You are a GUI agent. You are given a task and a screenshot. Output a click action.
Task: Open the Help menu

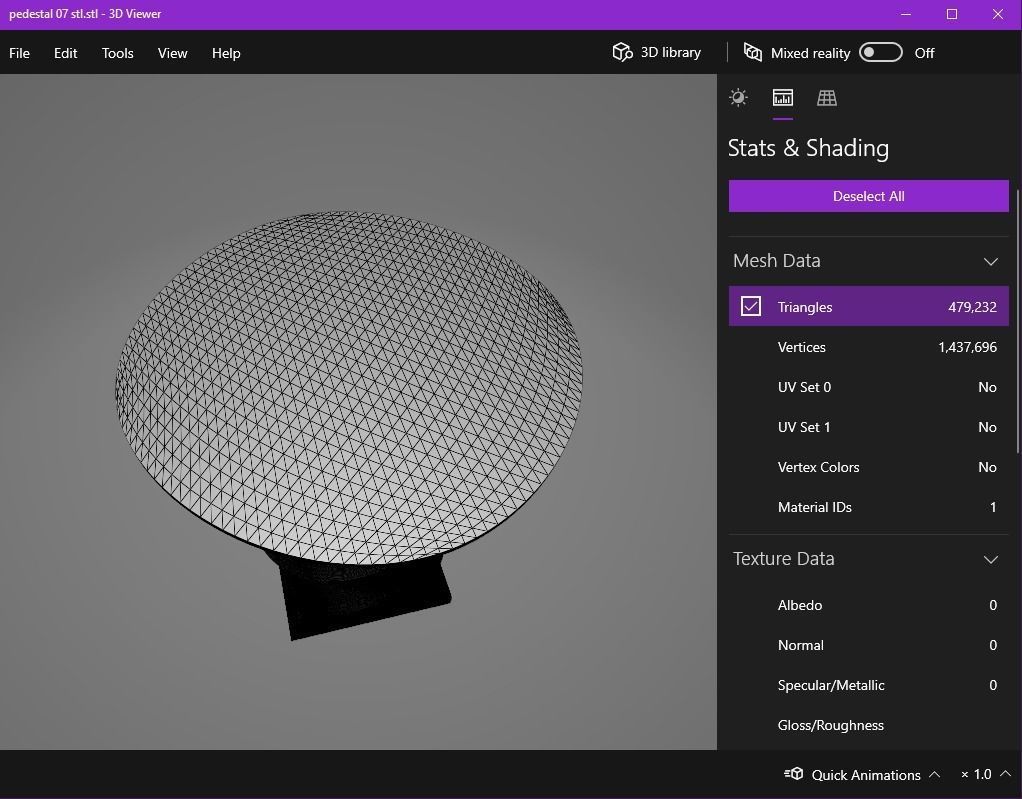pos(226,53)
